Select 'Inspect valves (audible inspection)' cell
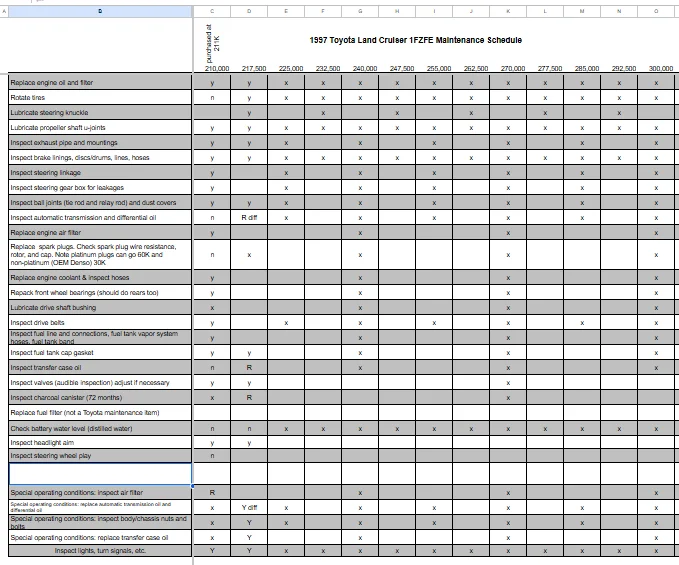Viewport: 679px width, 565px height. click(100, 383)
